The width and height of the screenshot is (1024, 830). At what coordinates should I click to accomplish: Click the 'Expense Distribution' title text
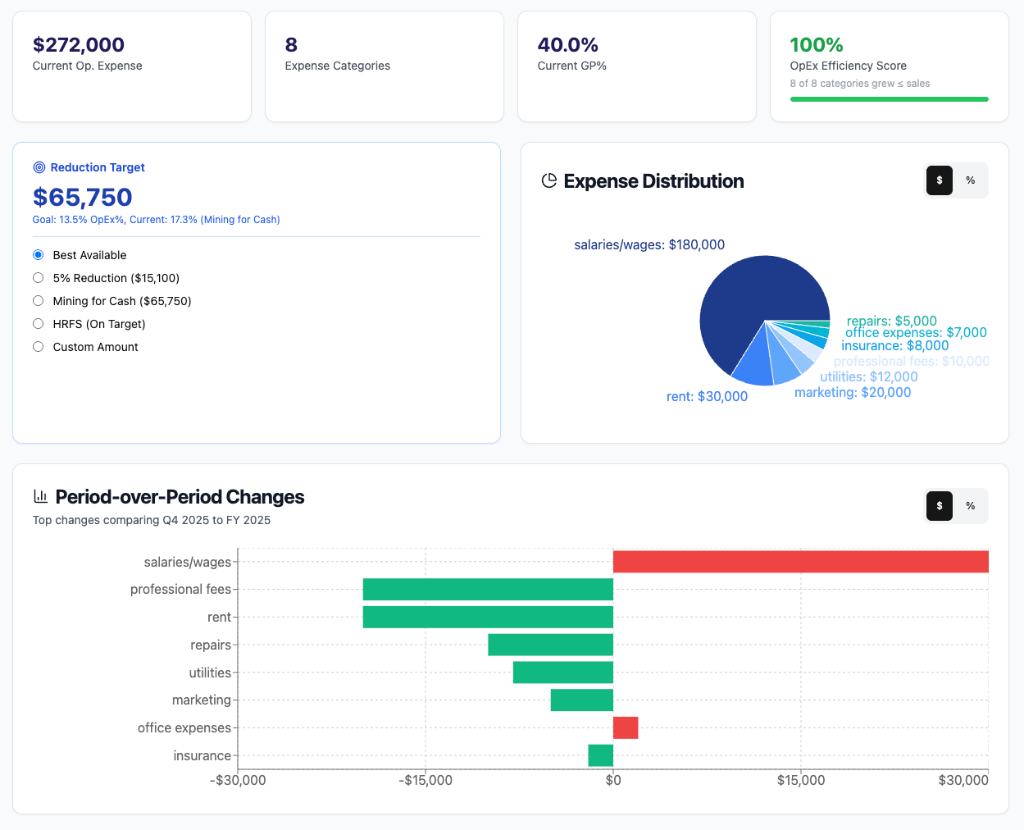[x=654, y=181]
